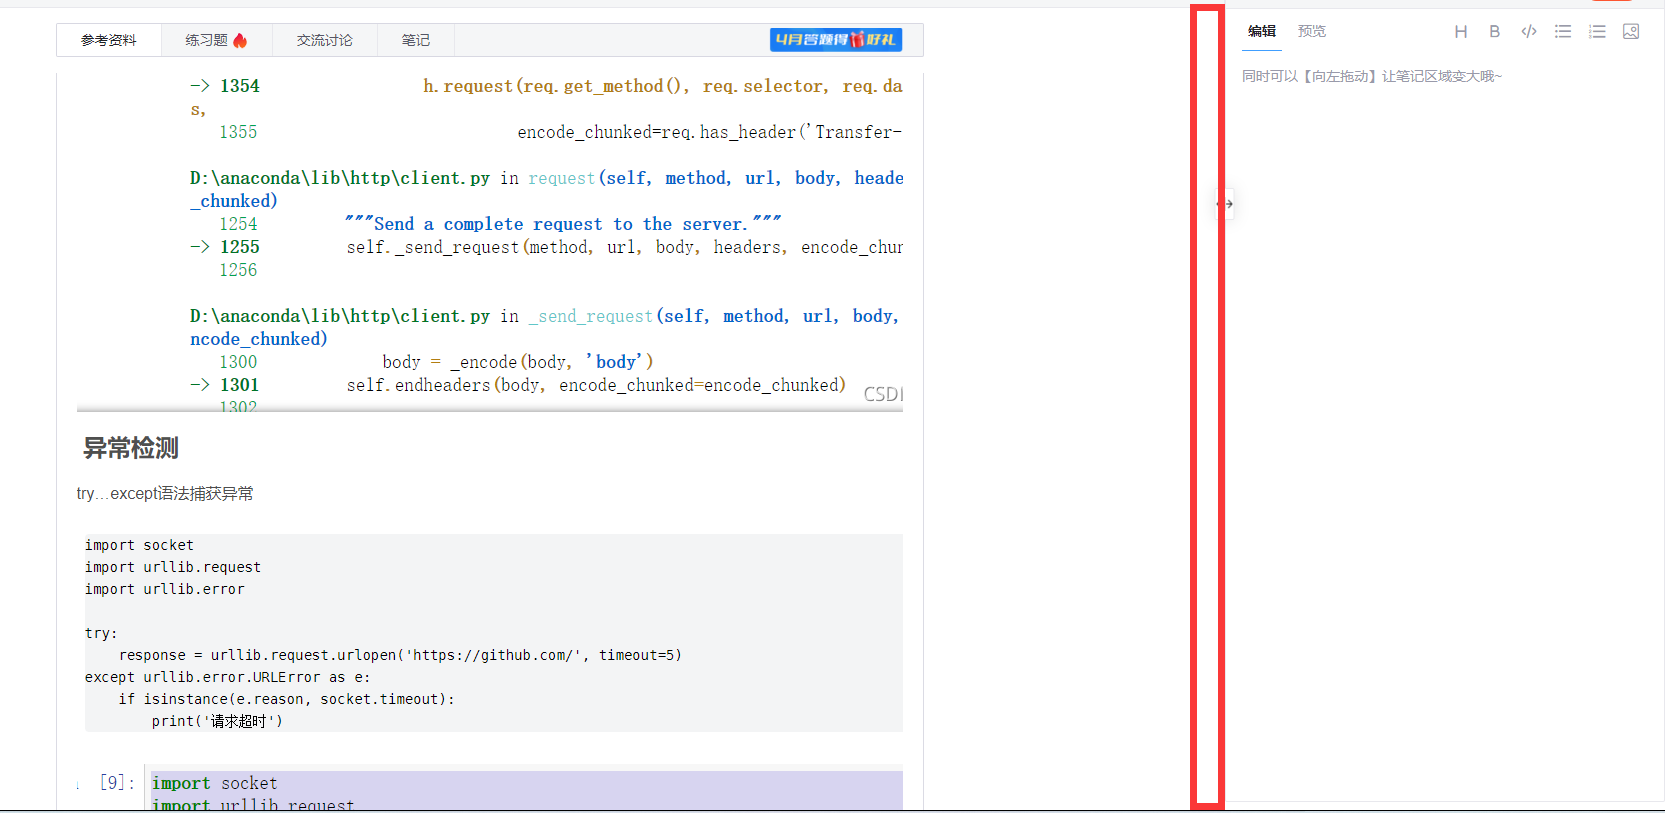The width and height of the screenshot is (1665, 813).
Task: Click 'import urllib.request' in gray code block
Action: pos(173,567)
